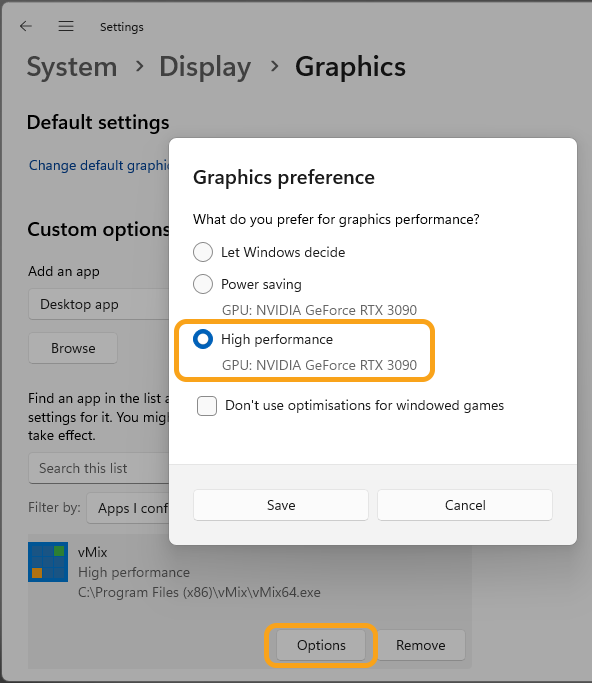Select Power saving radio button
The width and height of the screenshot is (592, 683).
(x=203, y=284)
